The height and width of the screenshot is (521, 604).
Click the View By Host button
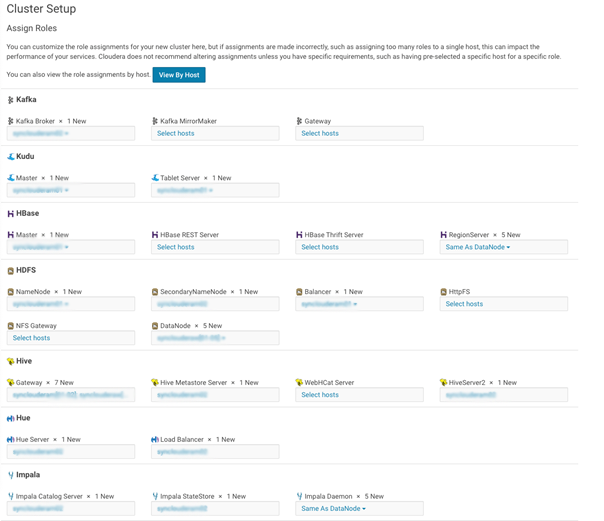tap(179, 75)
